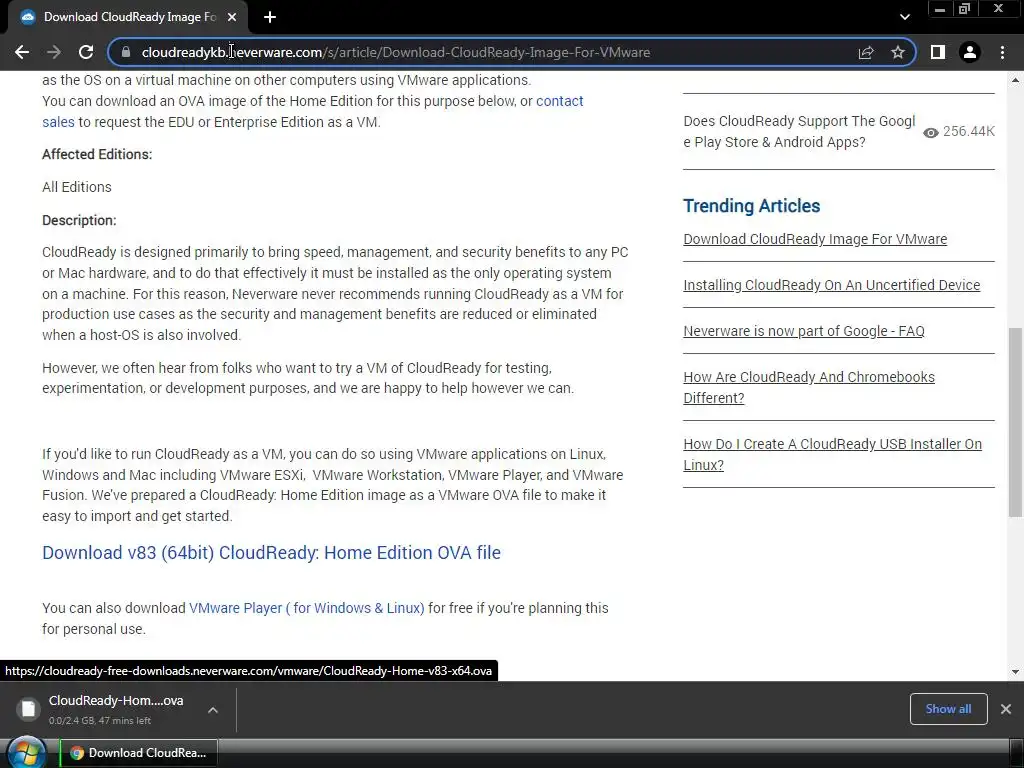Open article about Google Play Store support
Viewport: 1024px width, 768px height.
(x=799, y=131)
